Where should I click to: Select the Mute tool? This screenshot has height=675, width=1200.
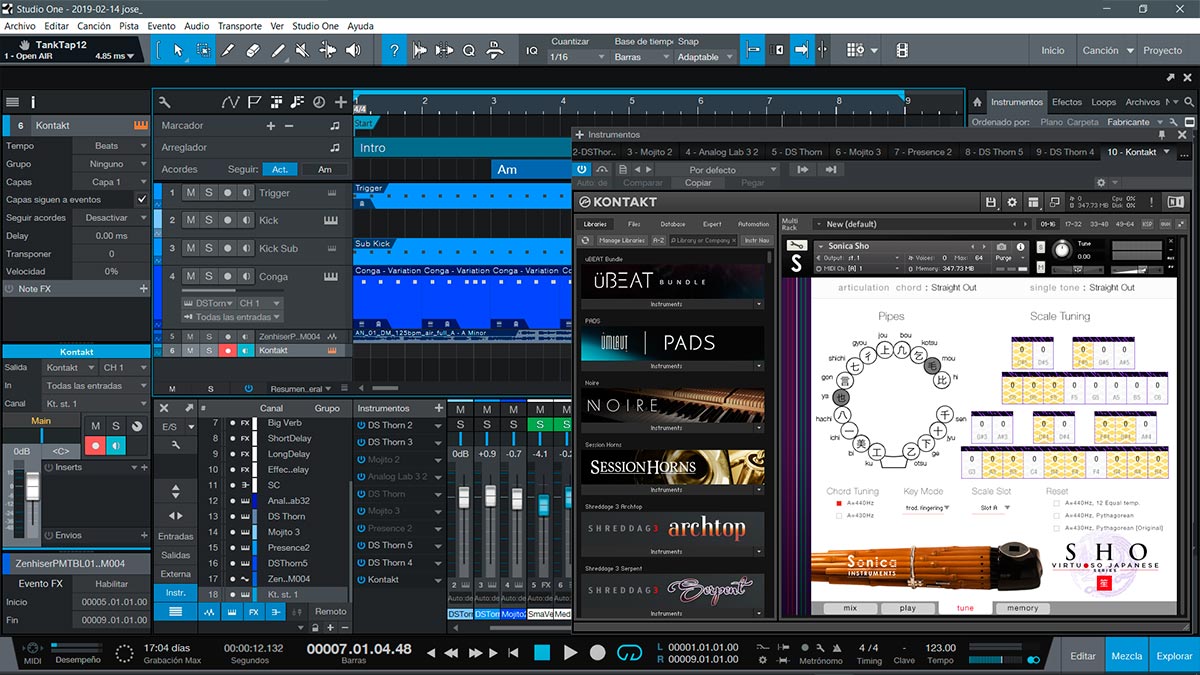[x=303, y=50]
